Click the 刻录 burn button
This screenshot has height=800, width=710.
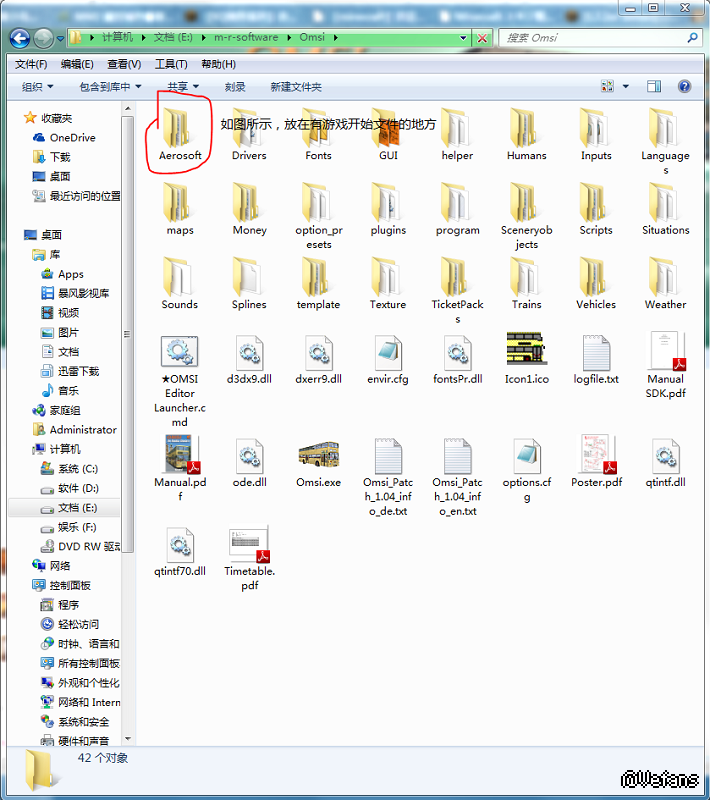(235, 87)
